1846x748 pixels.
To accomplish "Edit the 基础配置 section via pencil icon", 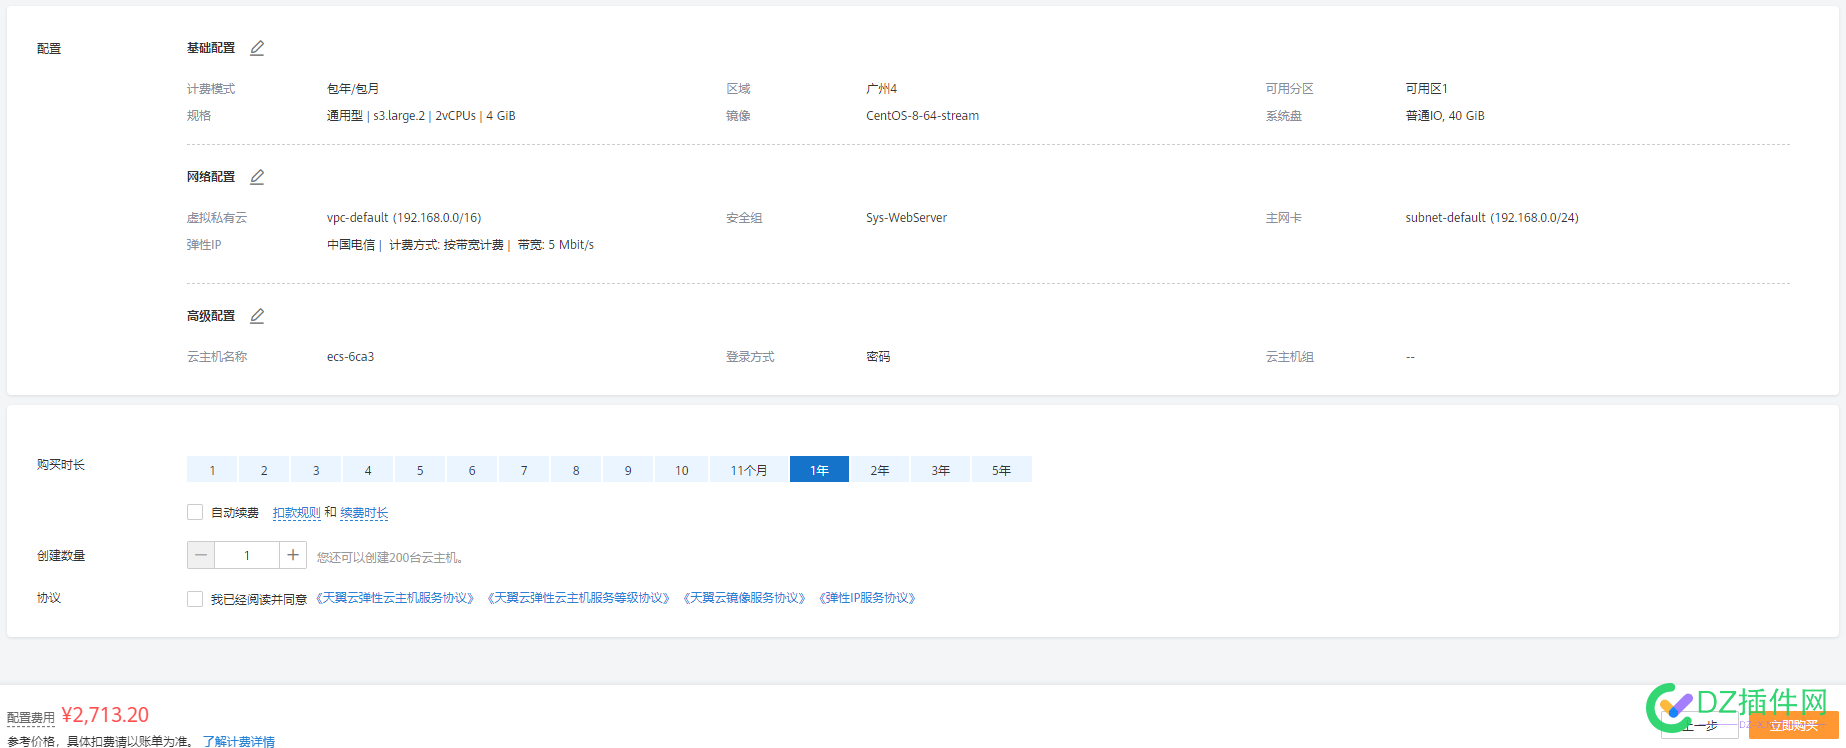I will point(257,48).
